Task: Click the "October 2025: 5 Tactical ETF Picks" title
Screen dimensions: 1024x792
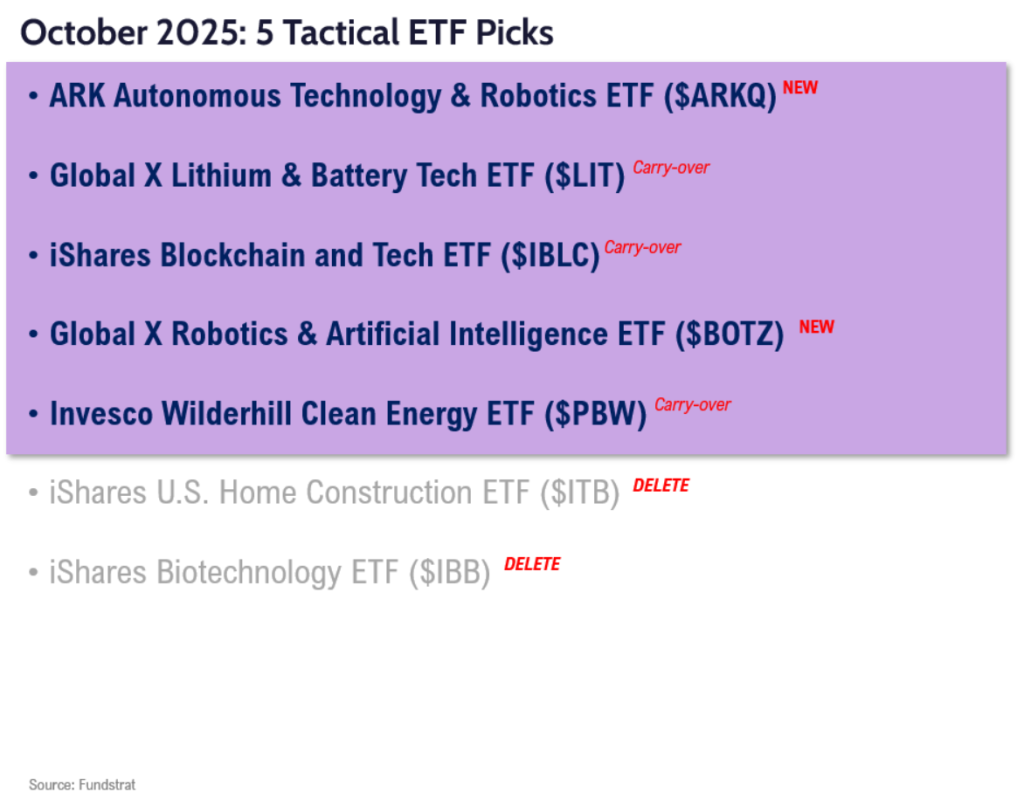Action: 287,32
